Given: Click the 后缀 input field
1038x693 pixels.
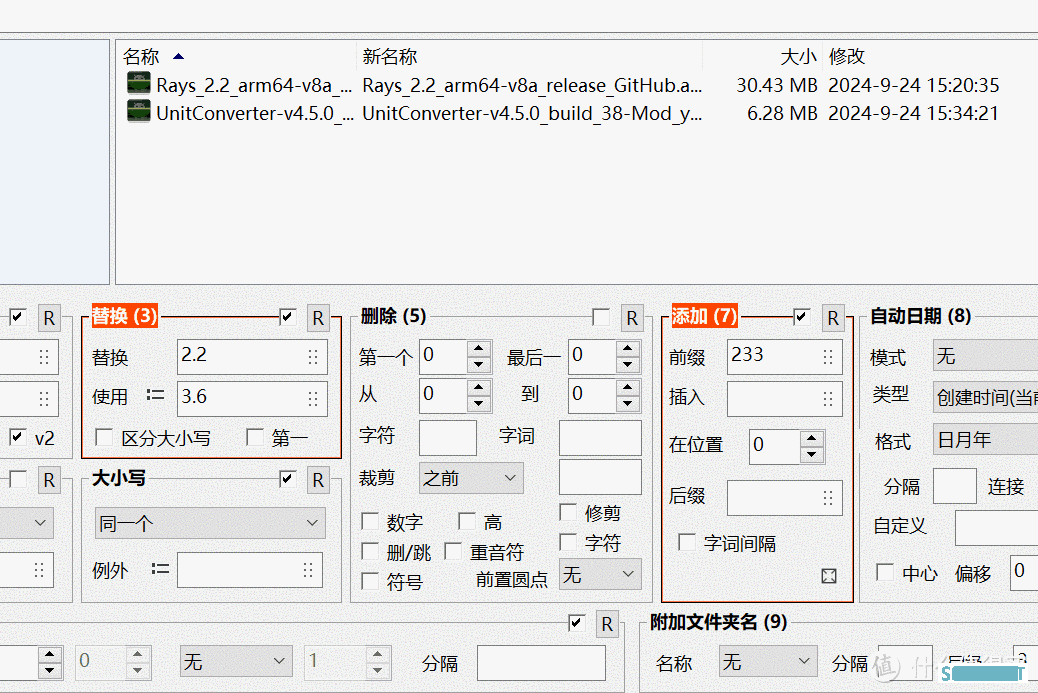Looking at the screenshot, I should [x=784, y=497].
